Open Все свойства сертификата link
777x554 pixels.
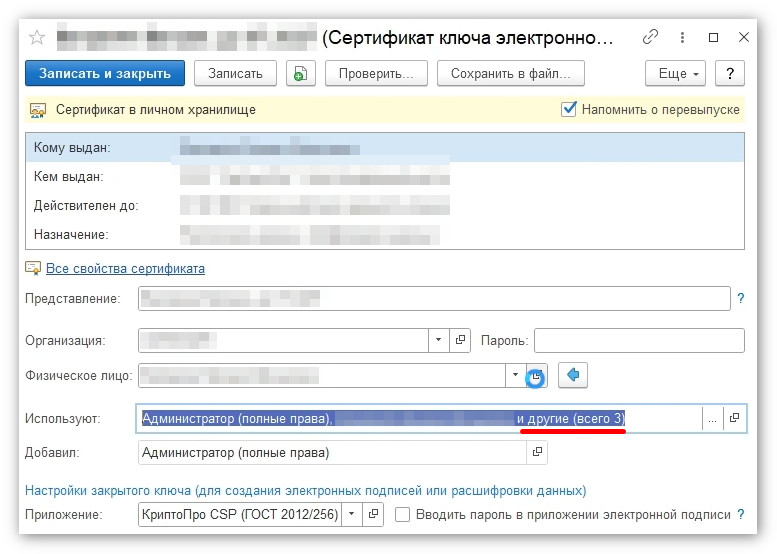click(125, 269)
